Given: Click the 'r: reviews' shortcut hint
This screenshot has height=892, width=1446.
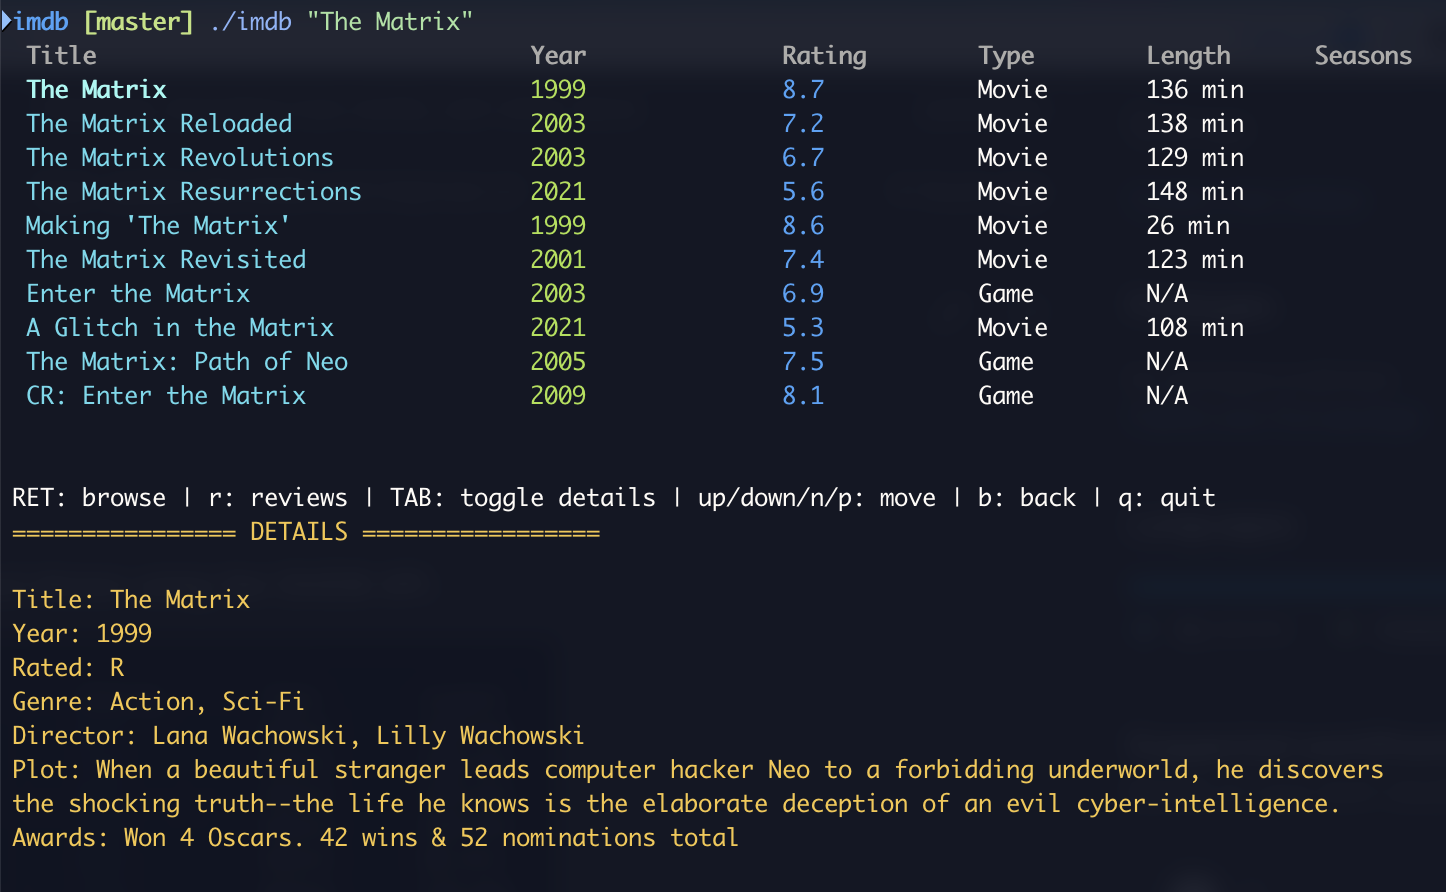Looking at the screenshot, I should click(278, 497).
